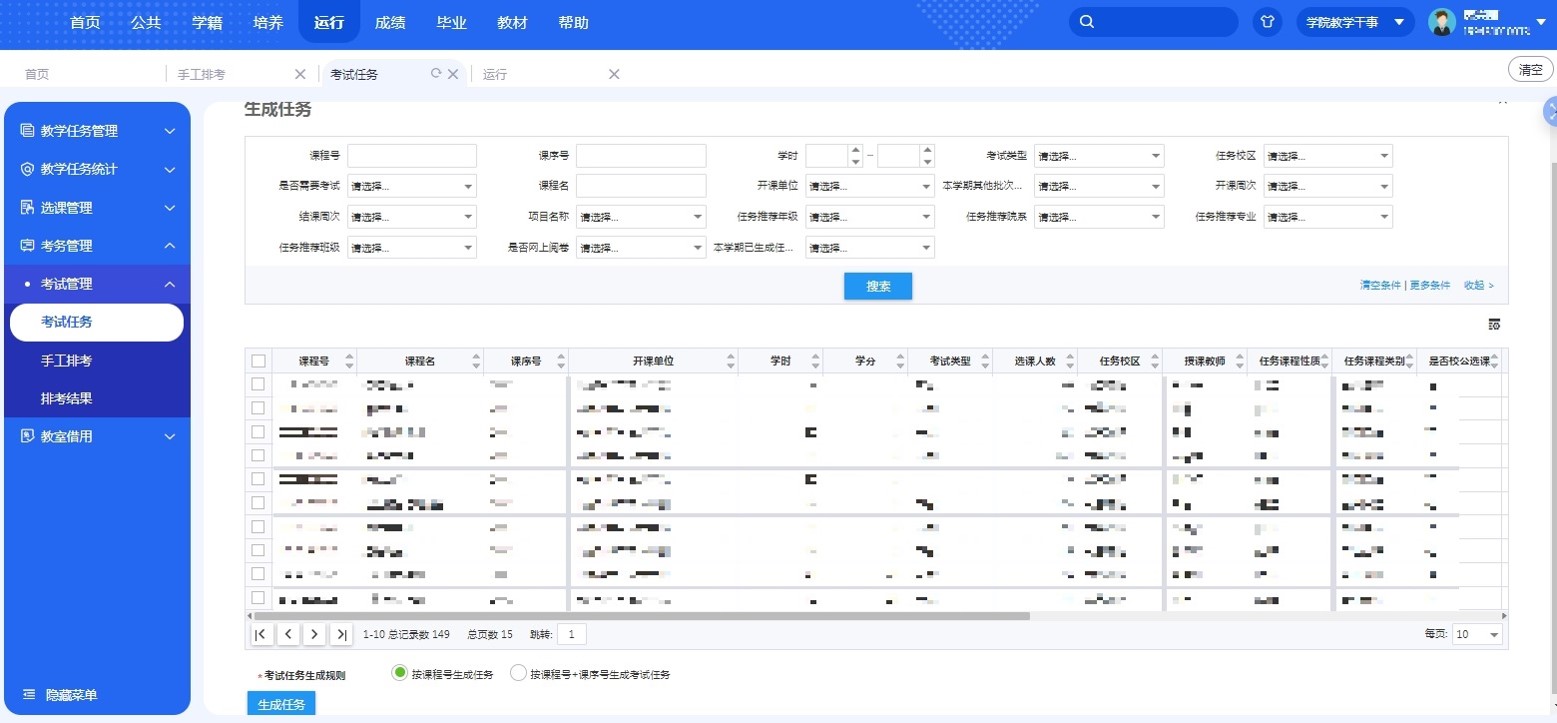
Task: Open the 是否需要考试 dropdown
Action: [x=412, y=186]
